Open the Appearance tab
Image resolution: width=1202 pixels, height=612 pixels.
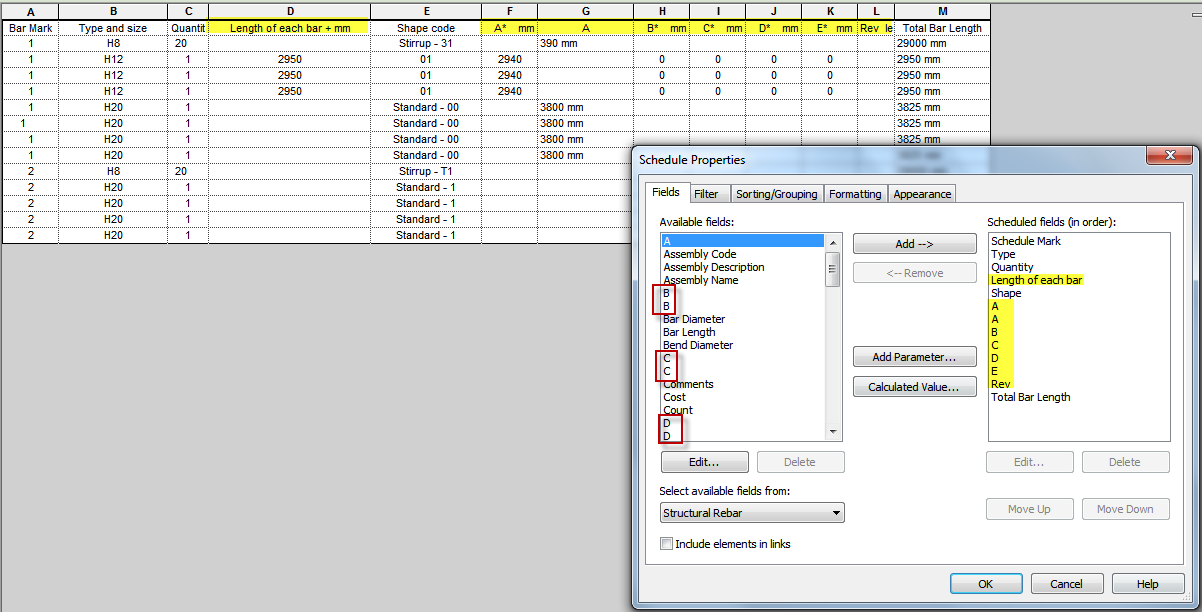point(921,193)
